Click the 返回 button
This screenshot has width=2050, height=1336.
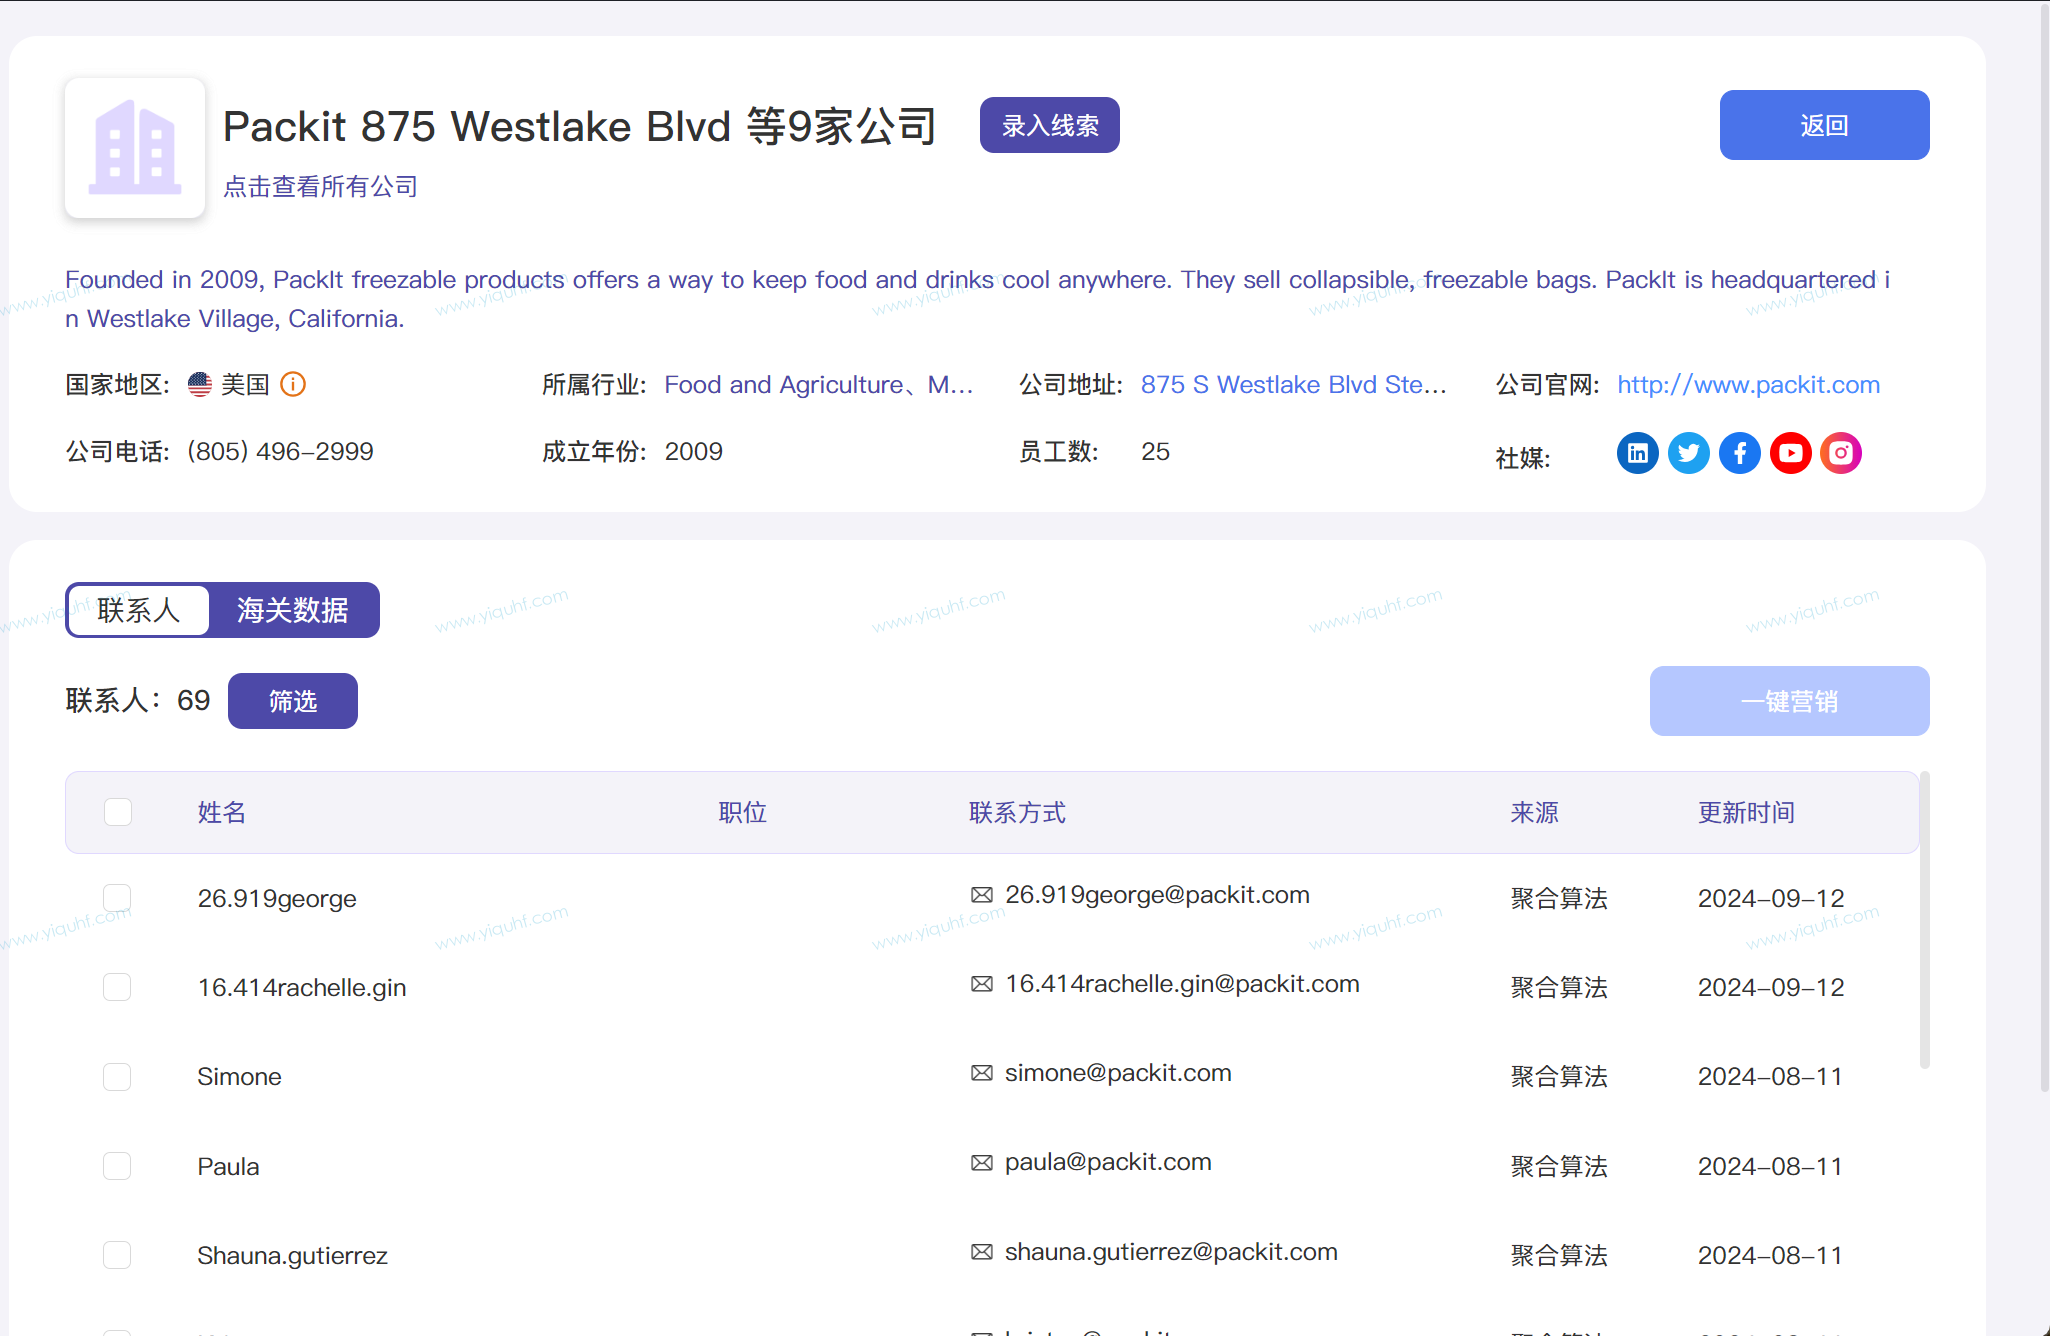click(1825, 125)
